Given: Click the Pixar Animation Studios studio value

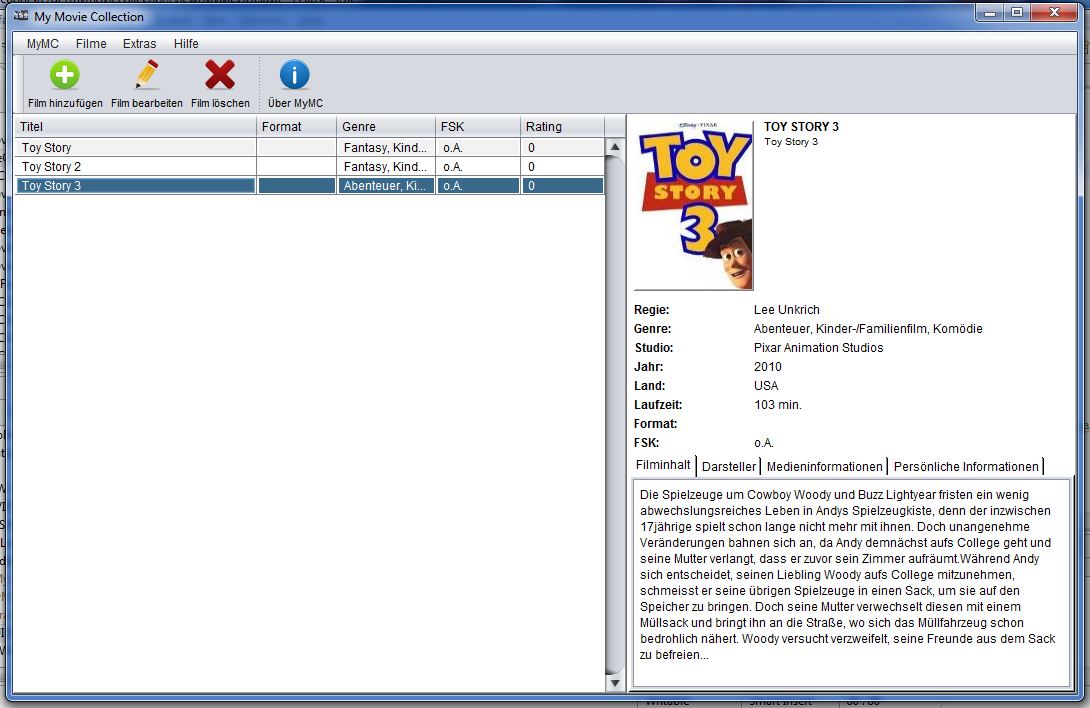Looking at the screenshot, I should point(818,348).
